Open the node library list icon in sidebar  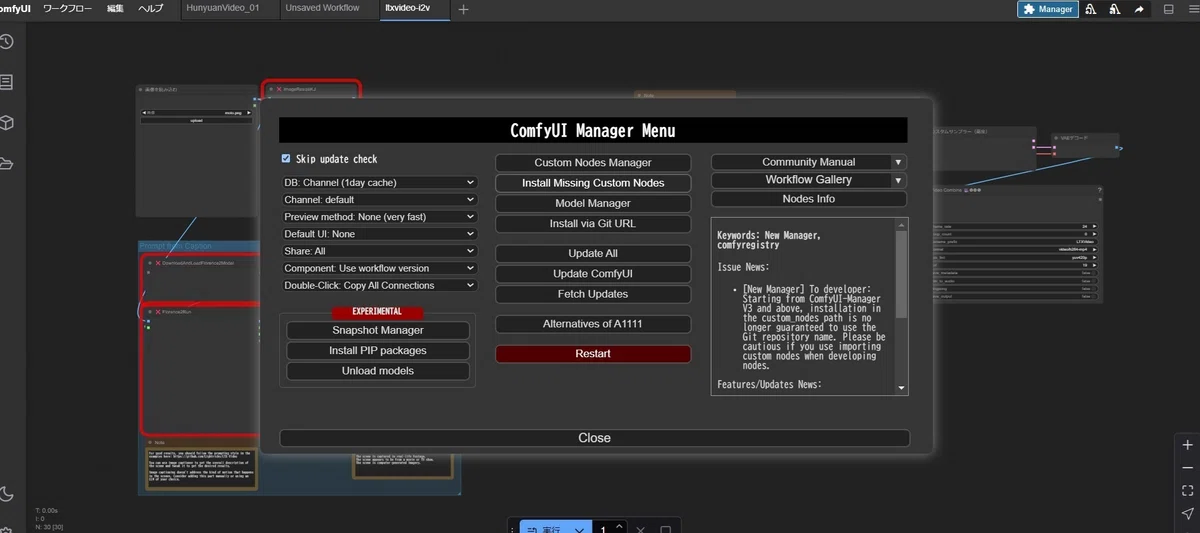(x=6, y=82)
